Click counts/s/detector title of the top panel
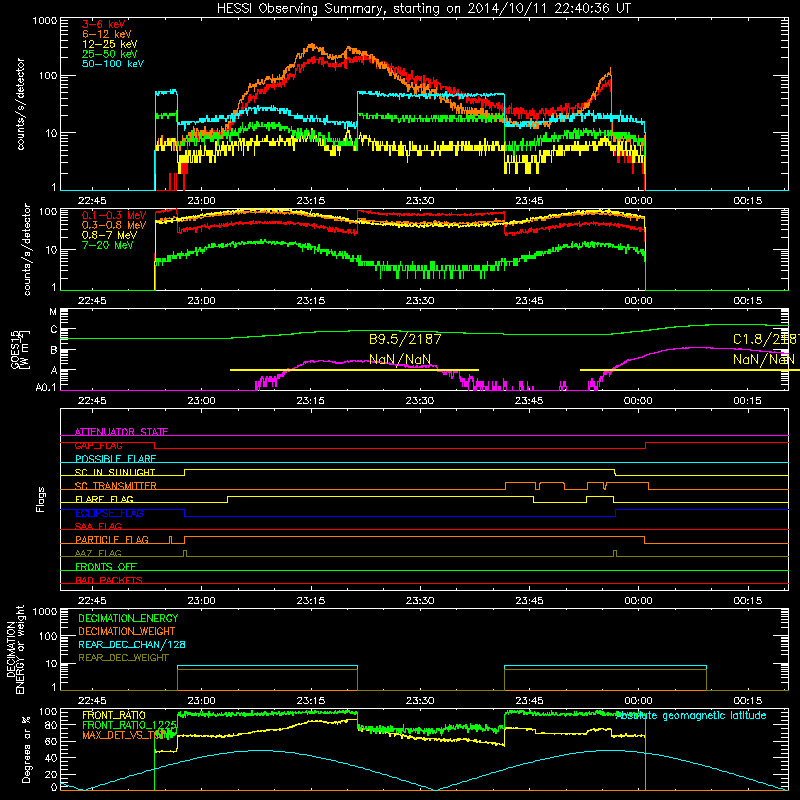 tap(20, 104)
